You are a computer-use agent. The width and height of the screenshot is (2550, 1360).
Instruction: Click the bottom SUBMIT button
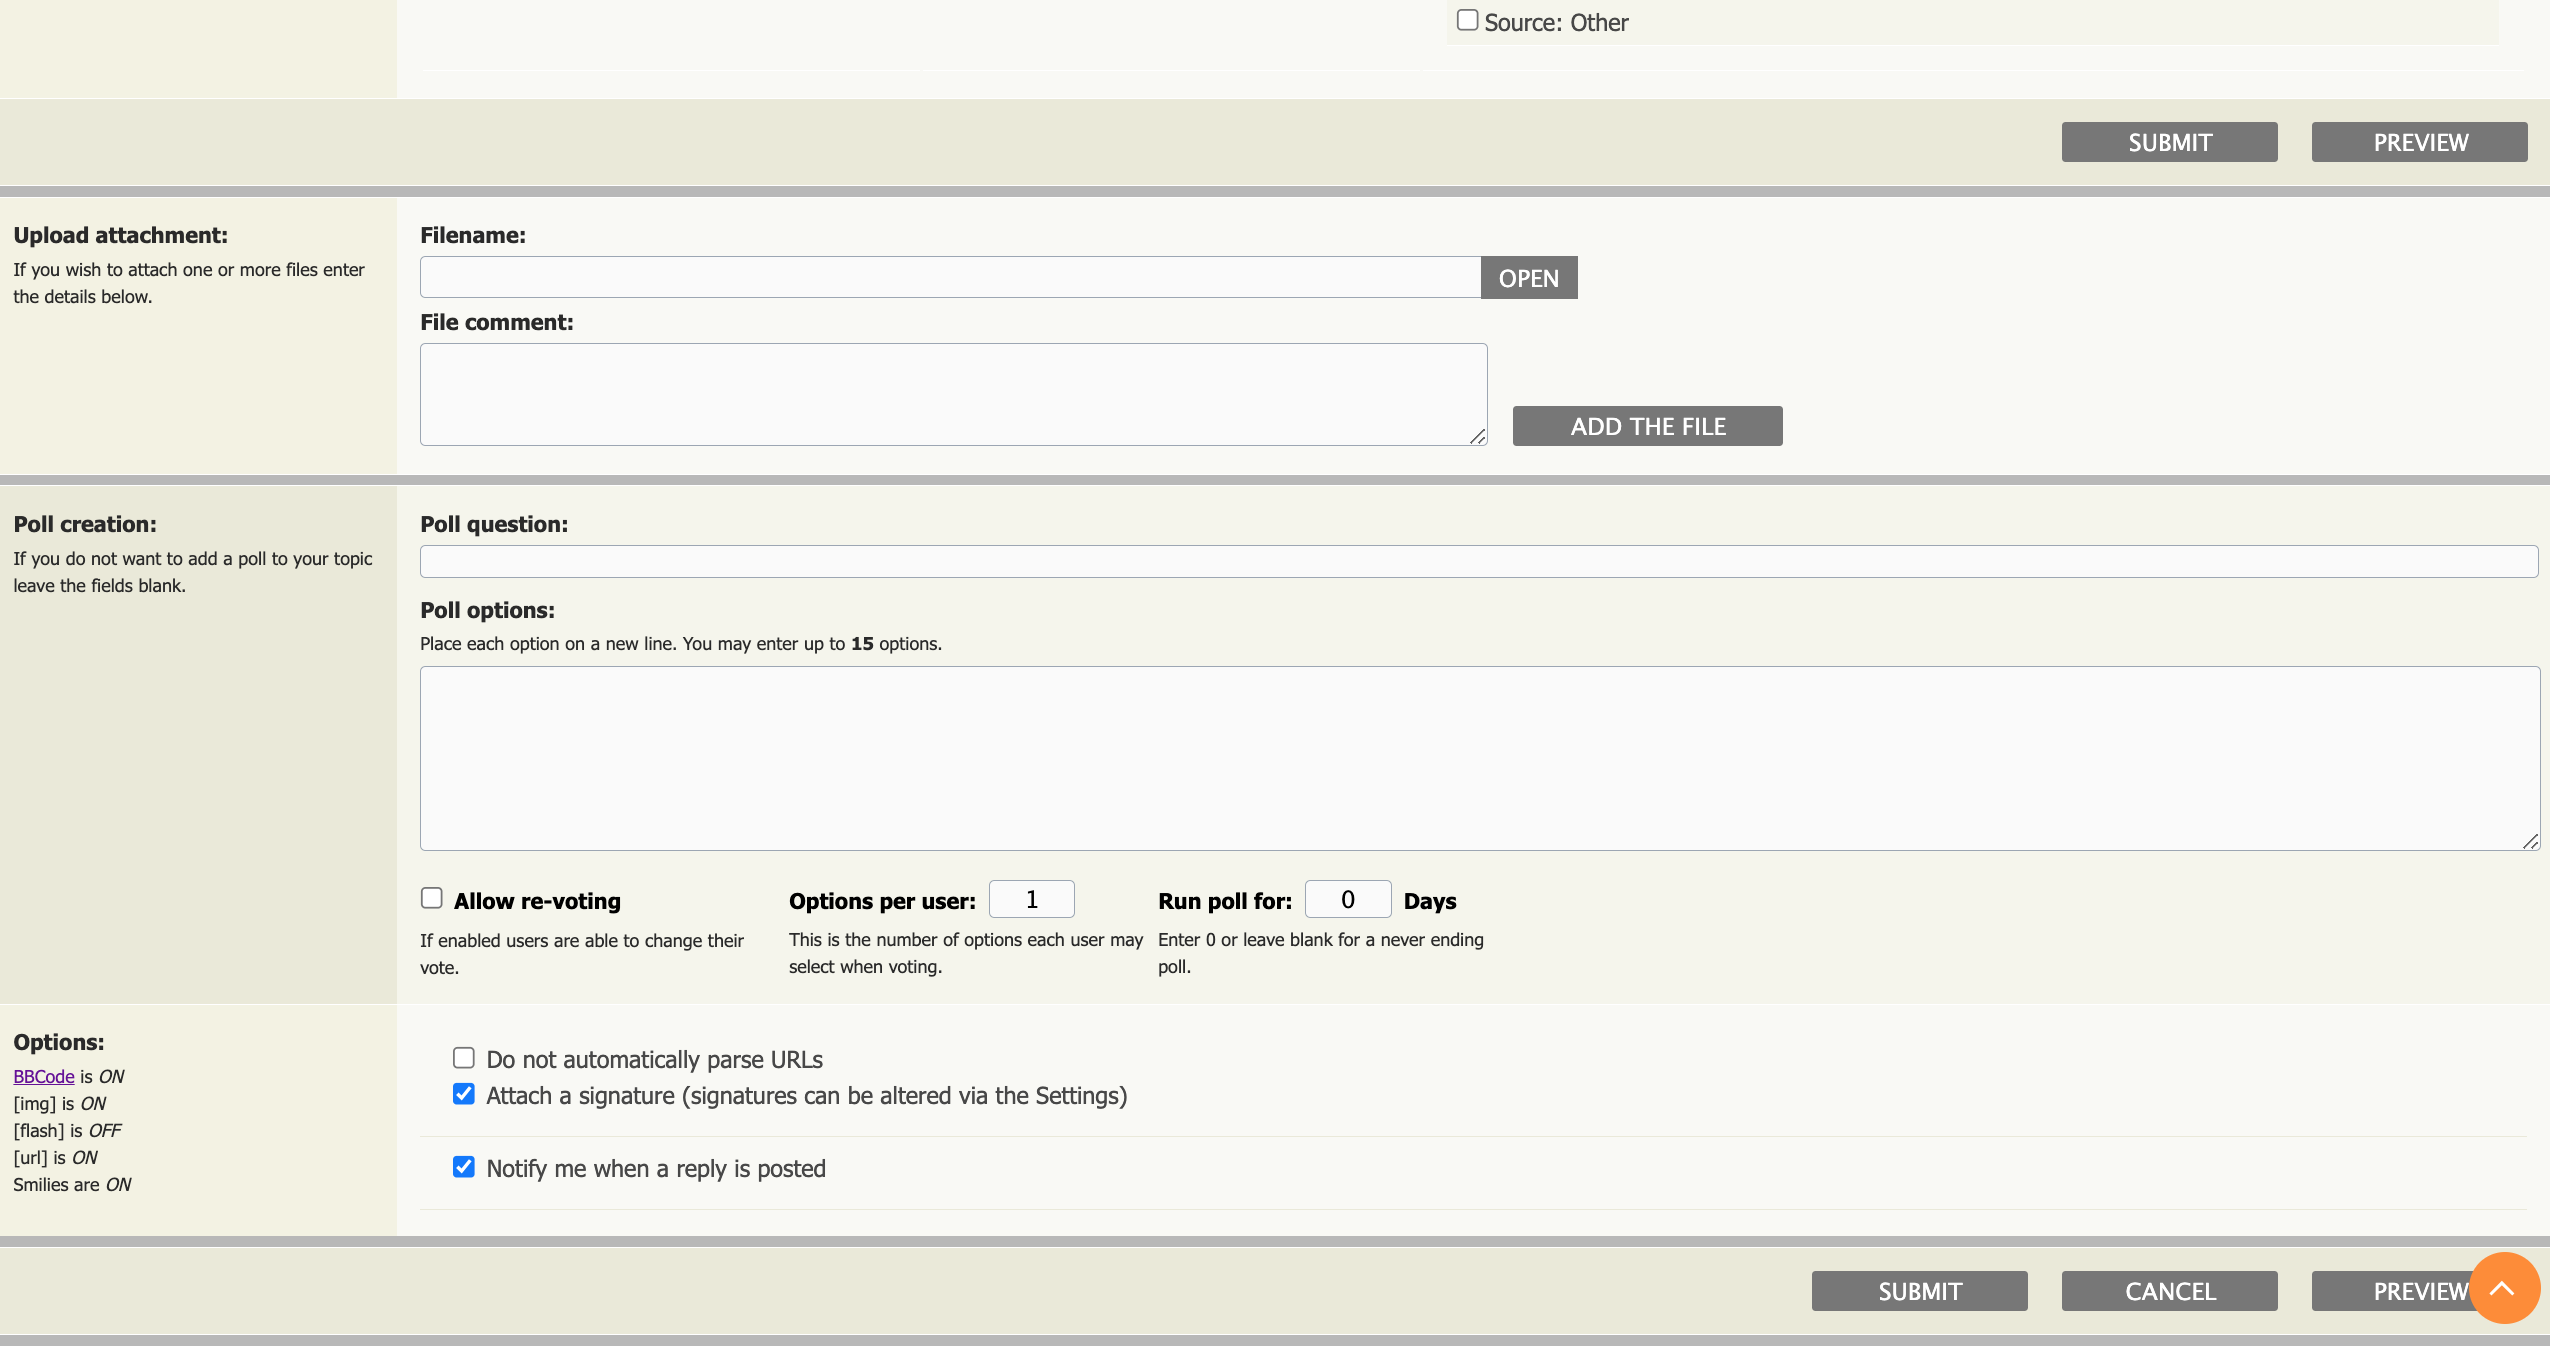(1917, 1291)
